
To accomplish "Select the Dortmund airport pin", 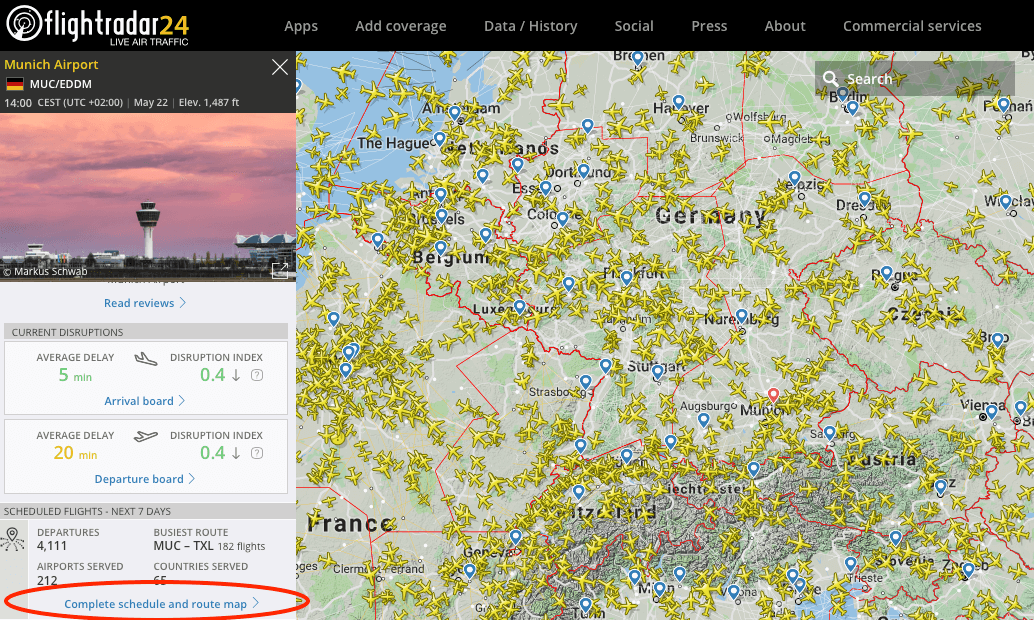I will click(x=584, y=171).
